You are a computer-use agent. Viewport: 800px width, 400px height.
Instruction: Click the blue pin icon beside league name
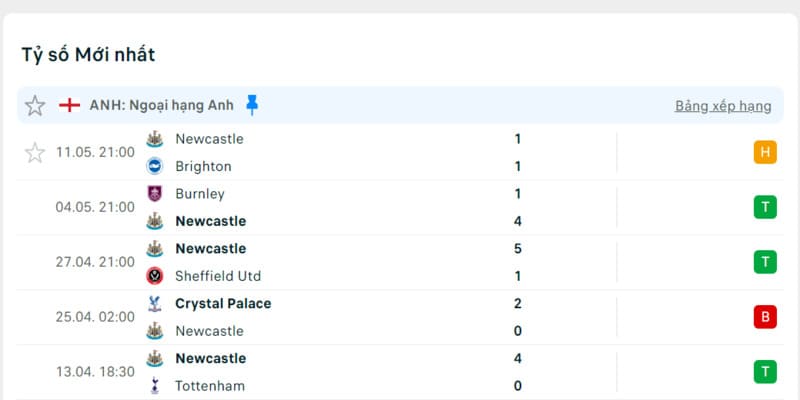(x=252, y=104)
